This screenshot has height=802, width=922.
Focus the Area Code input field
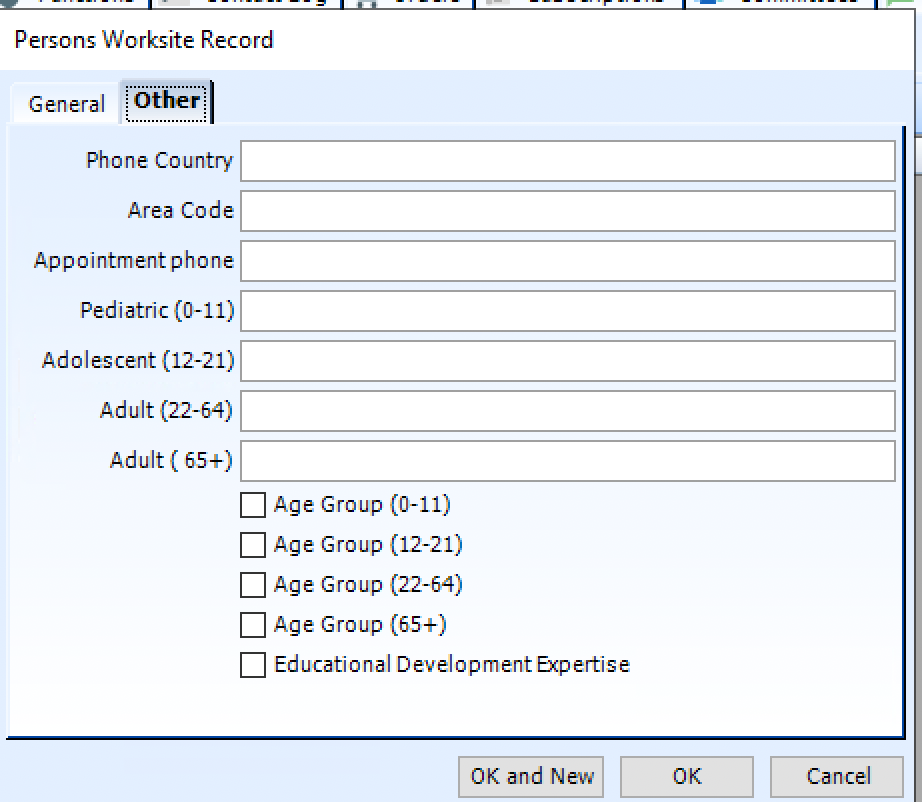[567, 210]
